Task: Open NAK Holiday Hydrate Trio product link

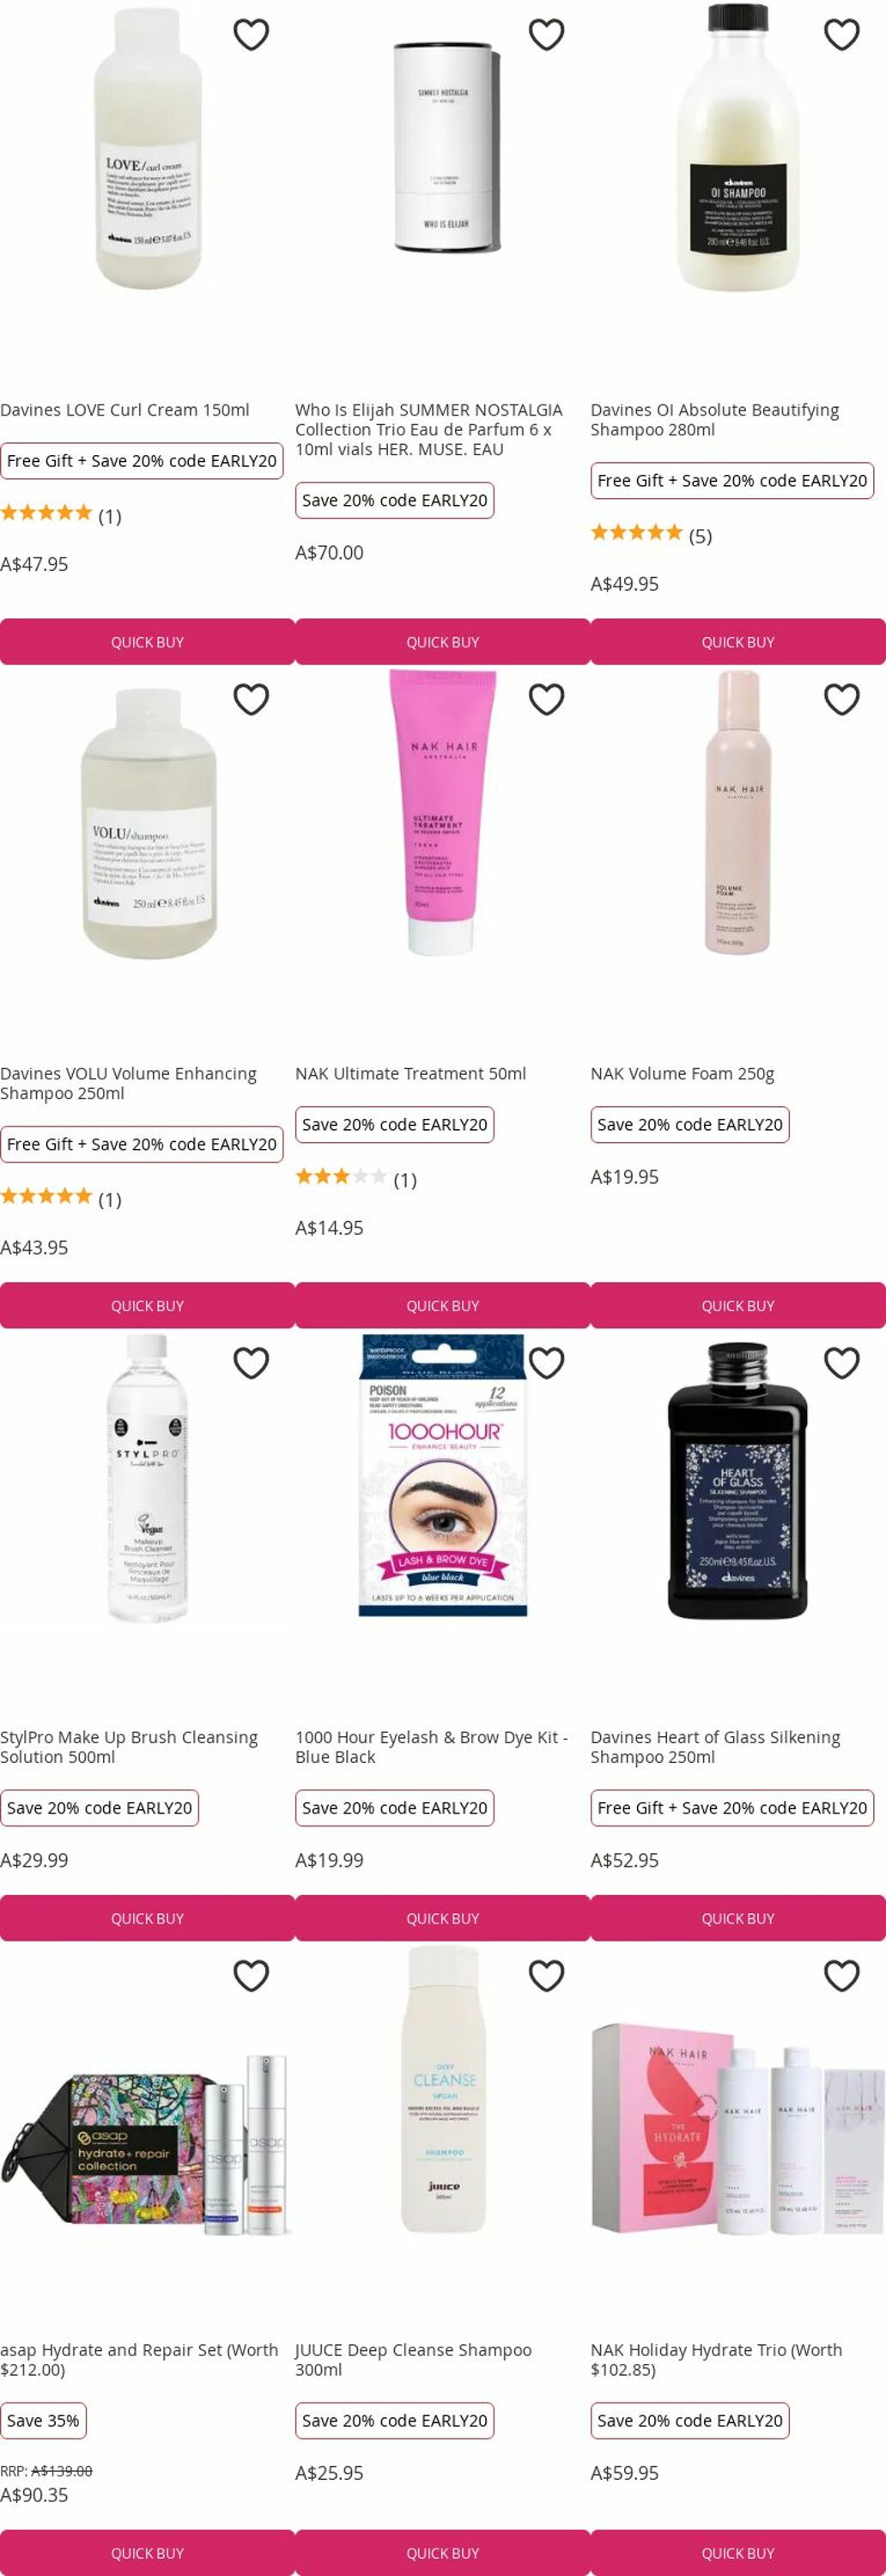Action: pos(716,2360)
